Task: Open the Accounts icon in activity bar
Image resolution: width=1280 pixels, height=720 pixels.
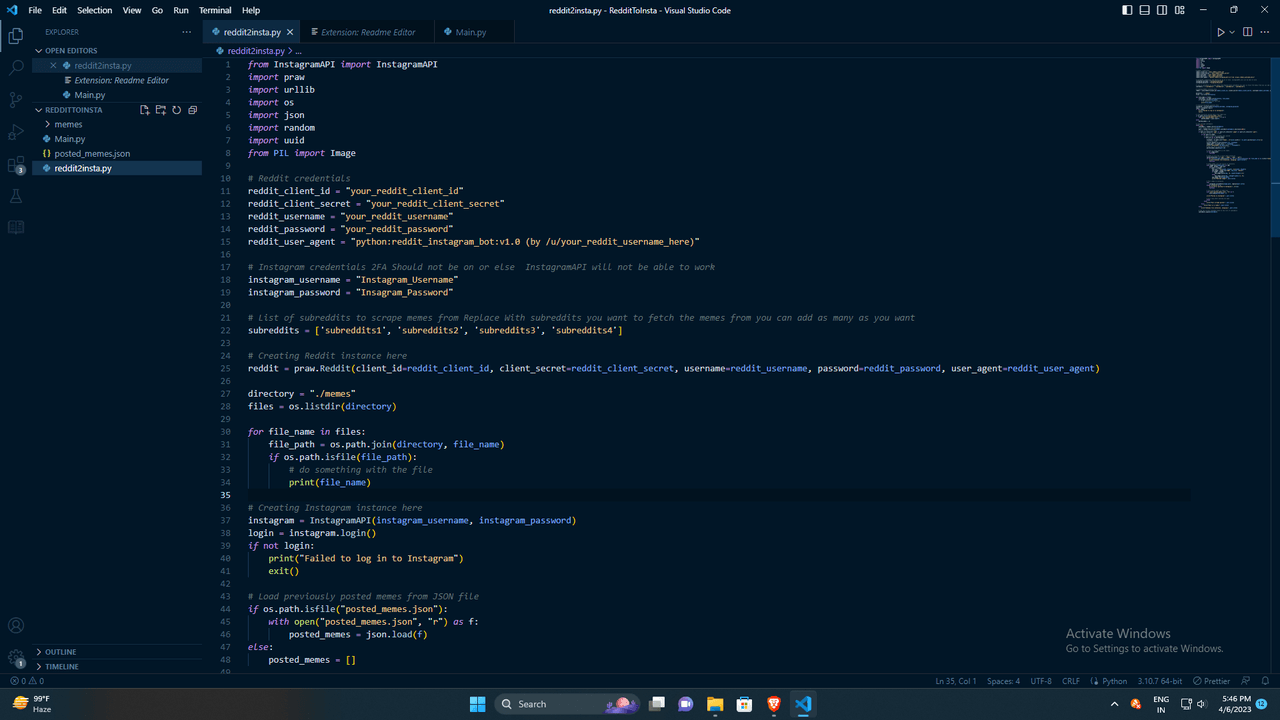Action: tap(16, 626)
